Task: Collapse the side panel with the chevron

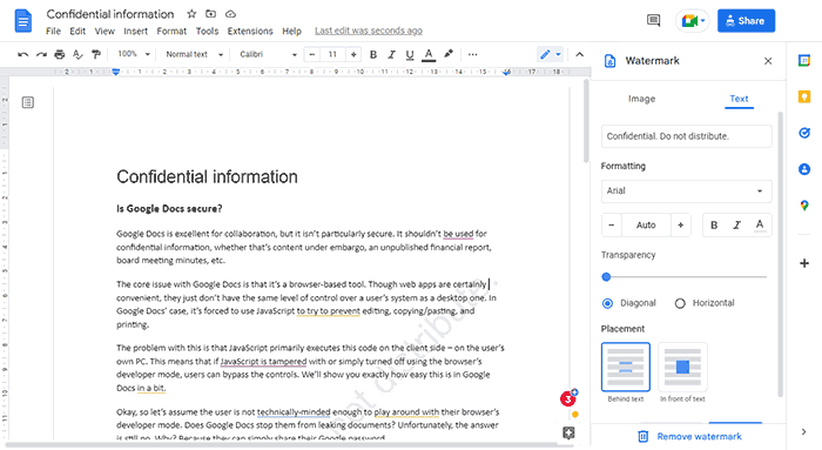Action: pos(804,432)
